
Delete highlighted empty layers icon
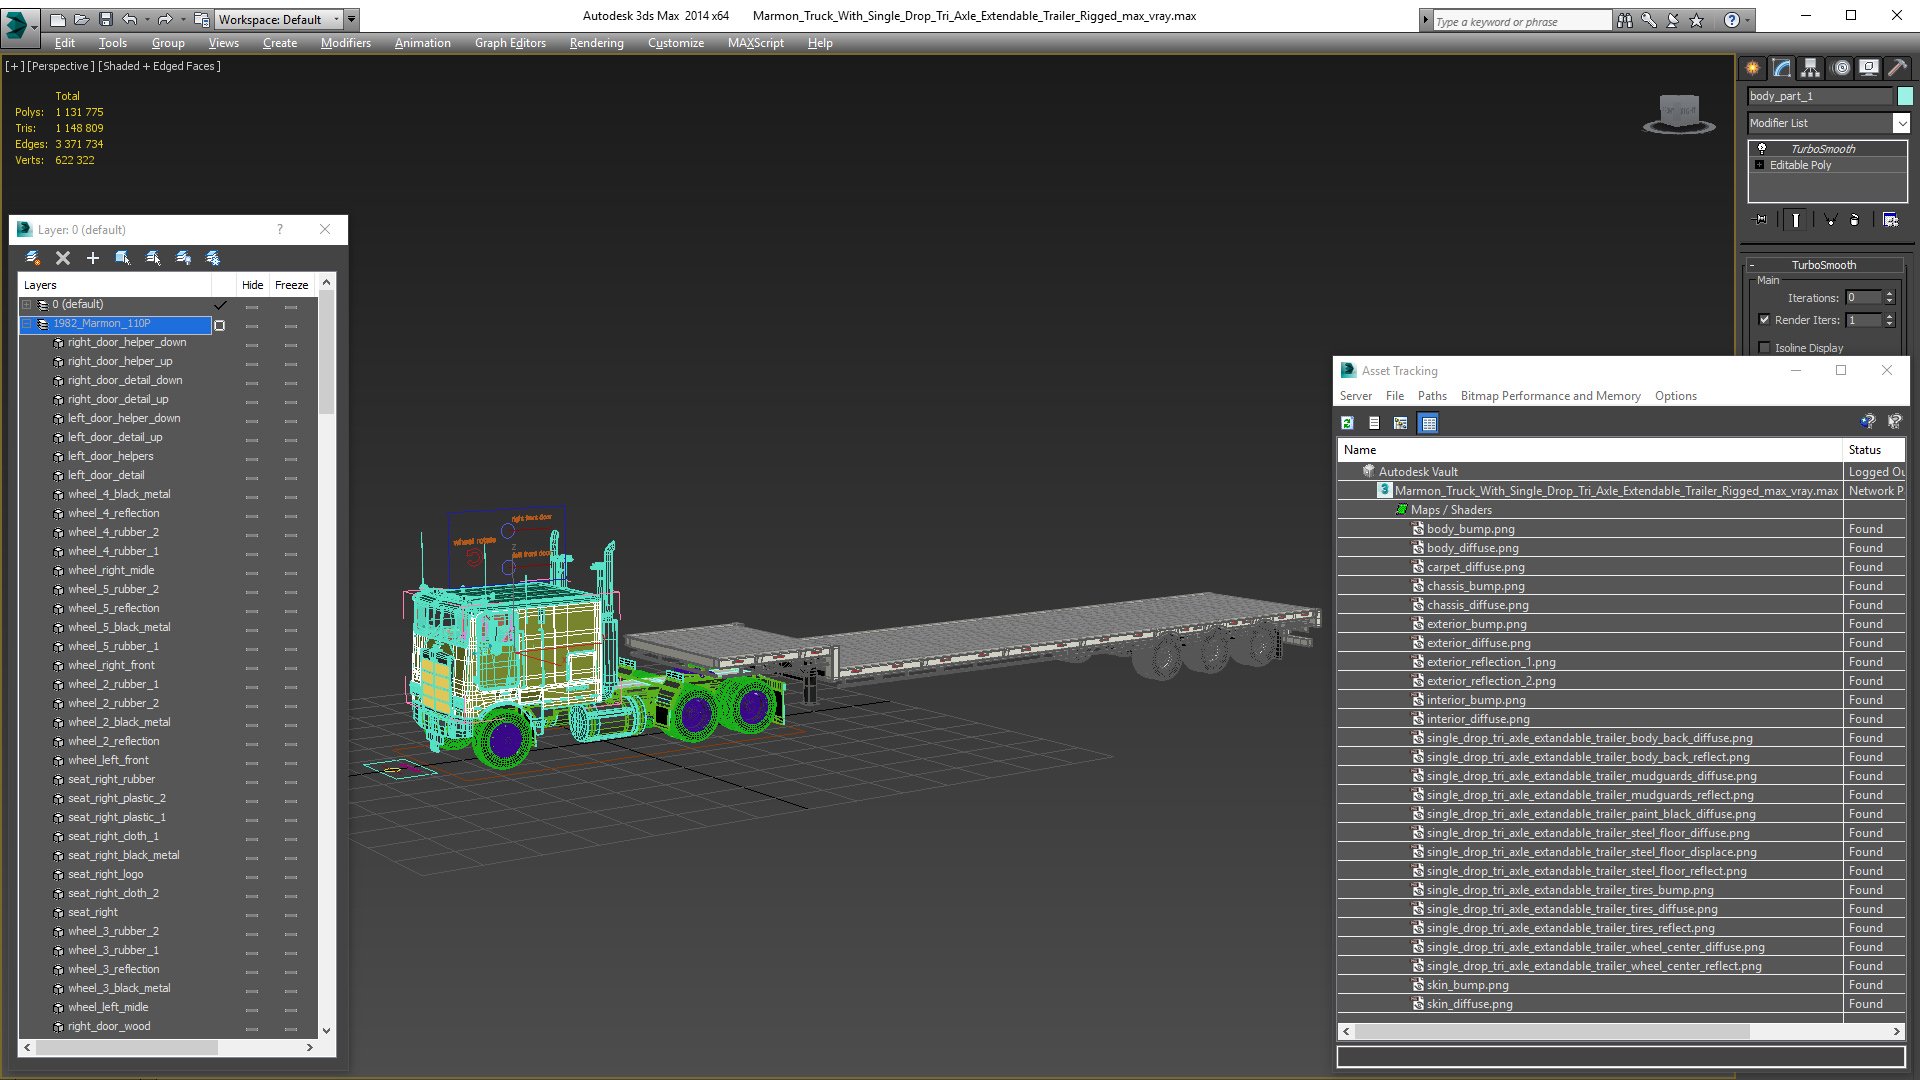coord(63,258)
